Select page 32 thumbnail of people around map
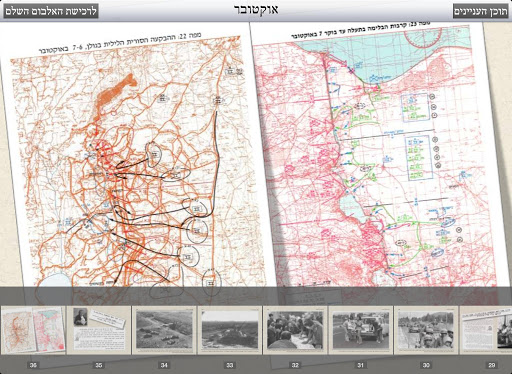Viewport: 512px width, 374px height. [295, 330]
